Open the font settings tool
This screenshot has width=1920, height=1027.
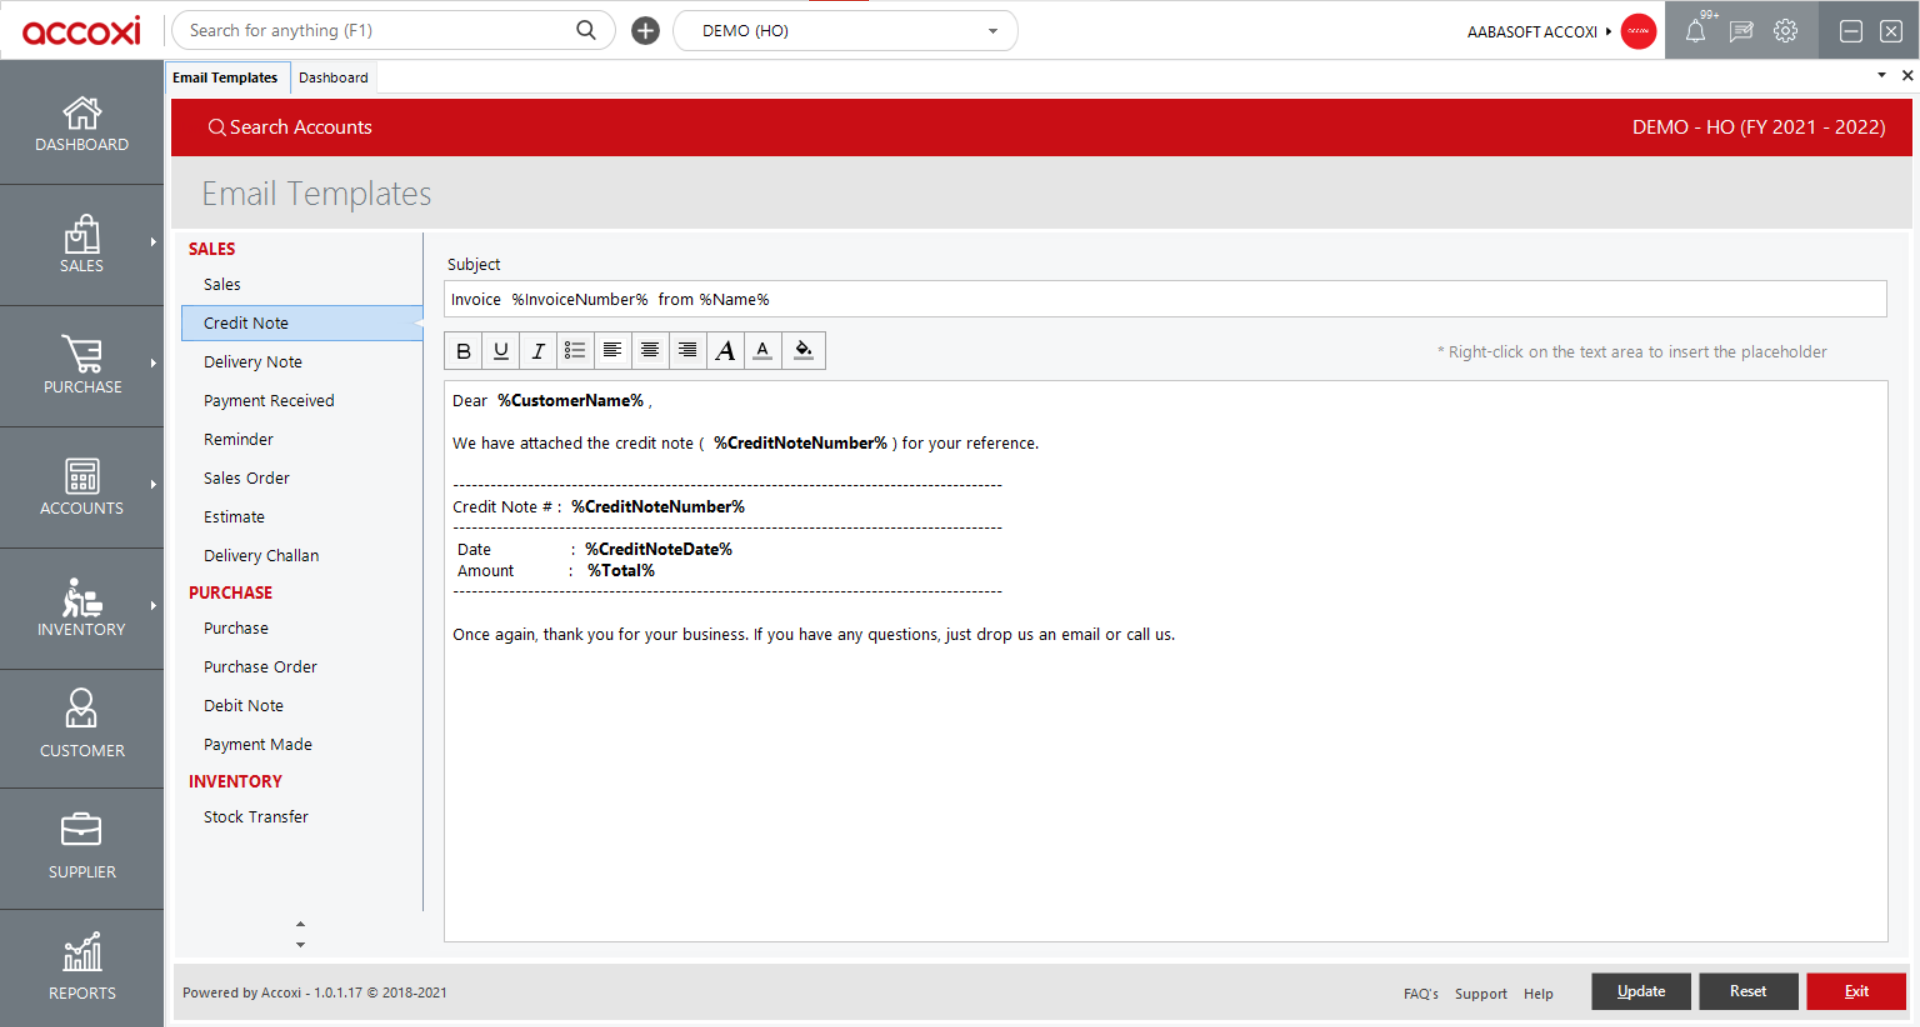[725, 350]
